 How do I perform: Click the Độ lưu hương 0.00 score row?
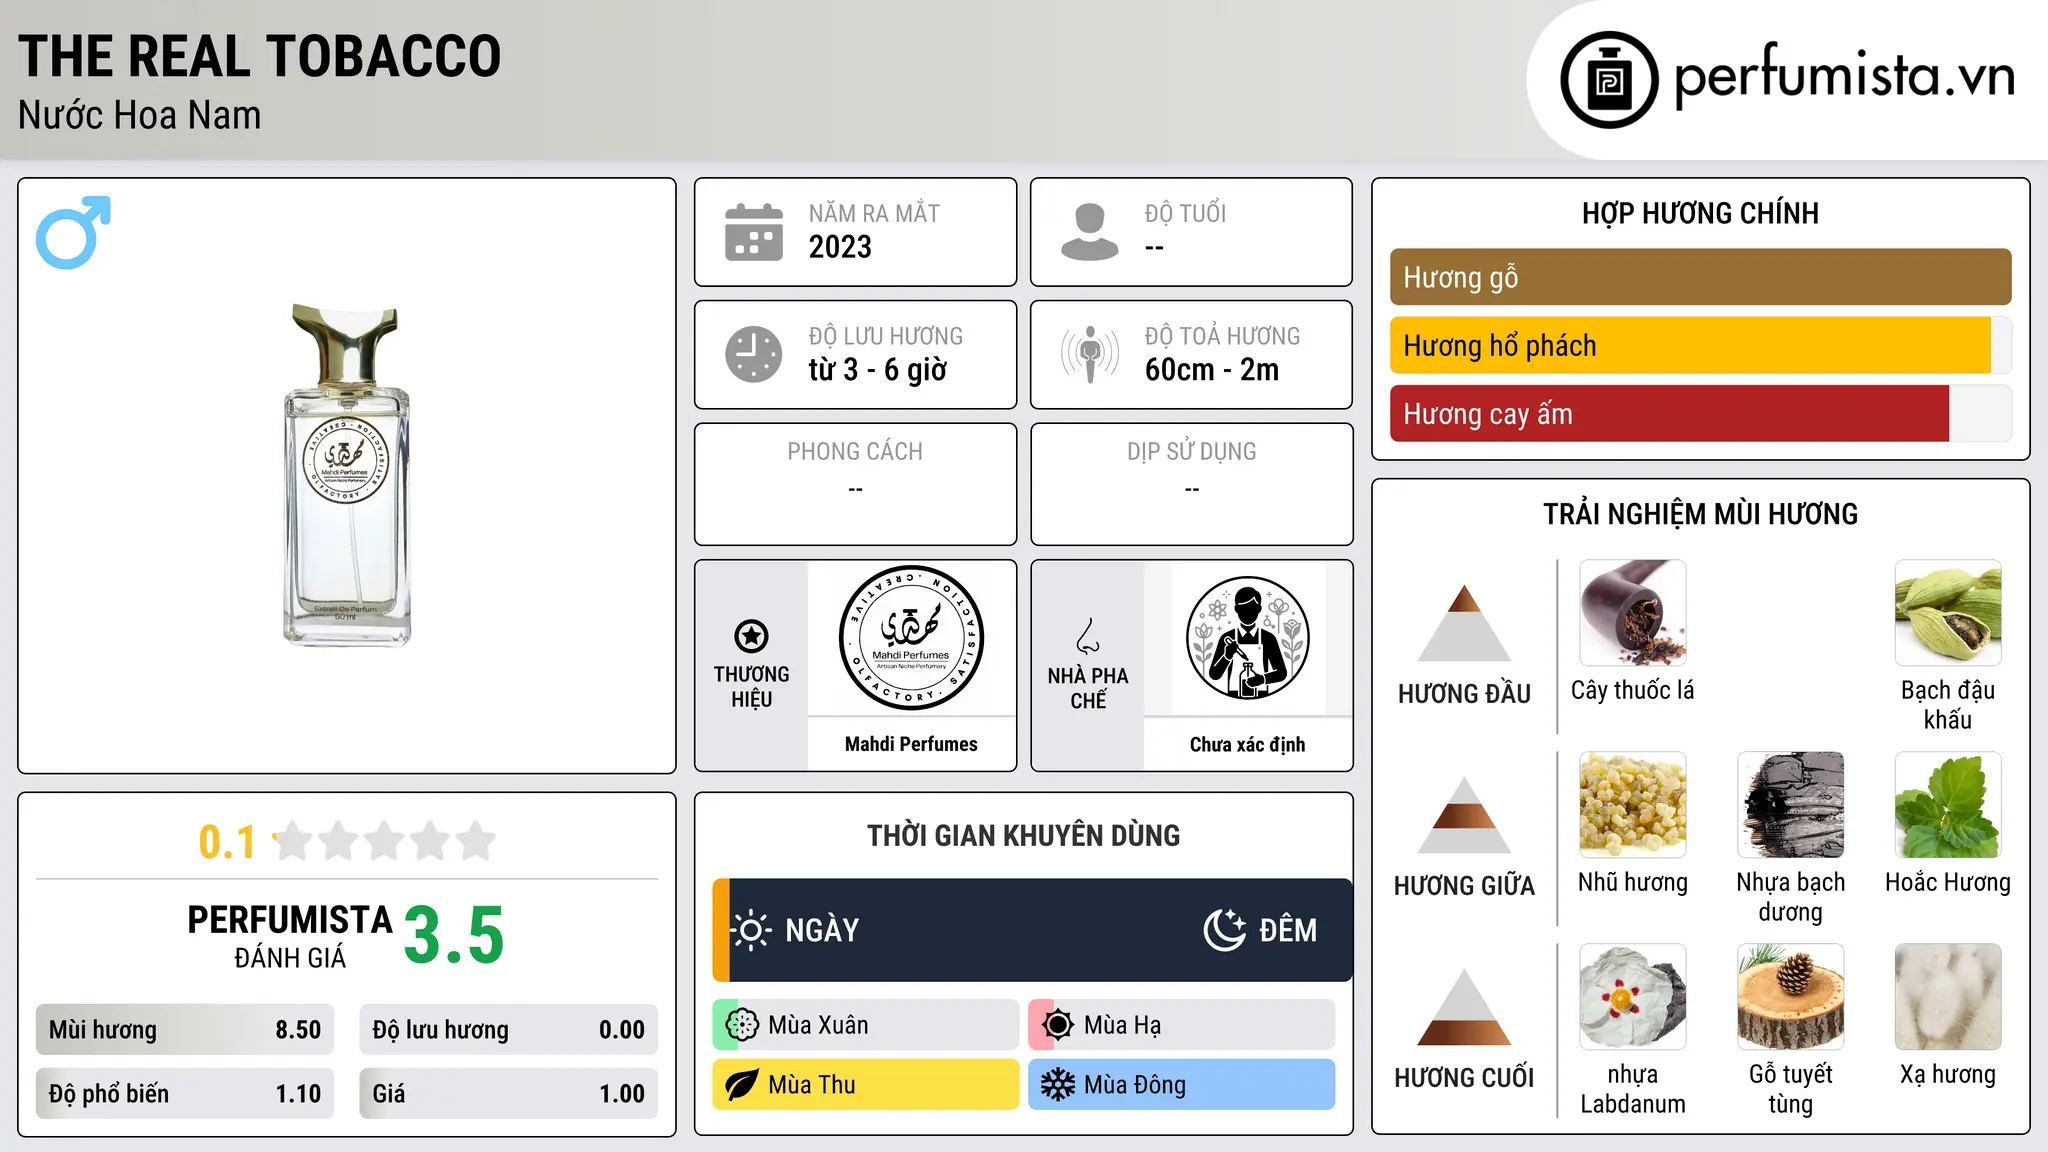click(508, 1030)
